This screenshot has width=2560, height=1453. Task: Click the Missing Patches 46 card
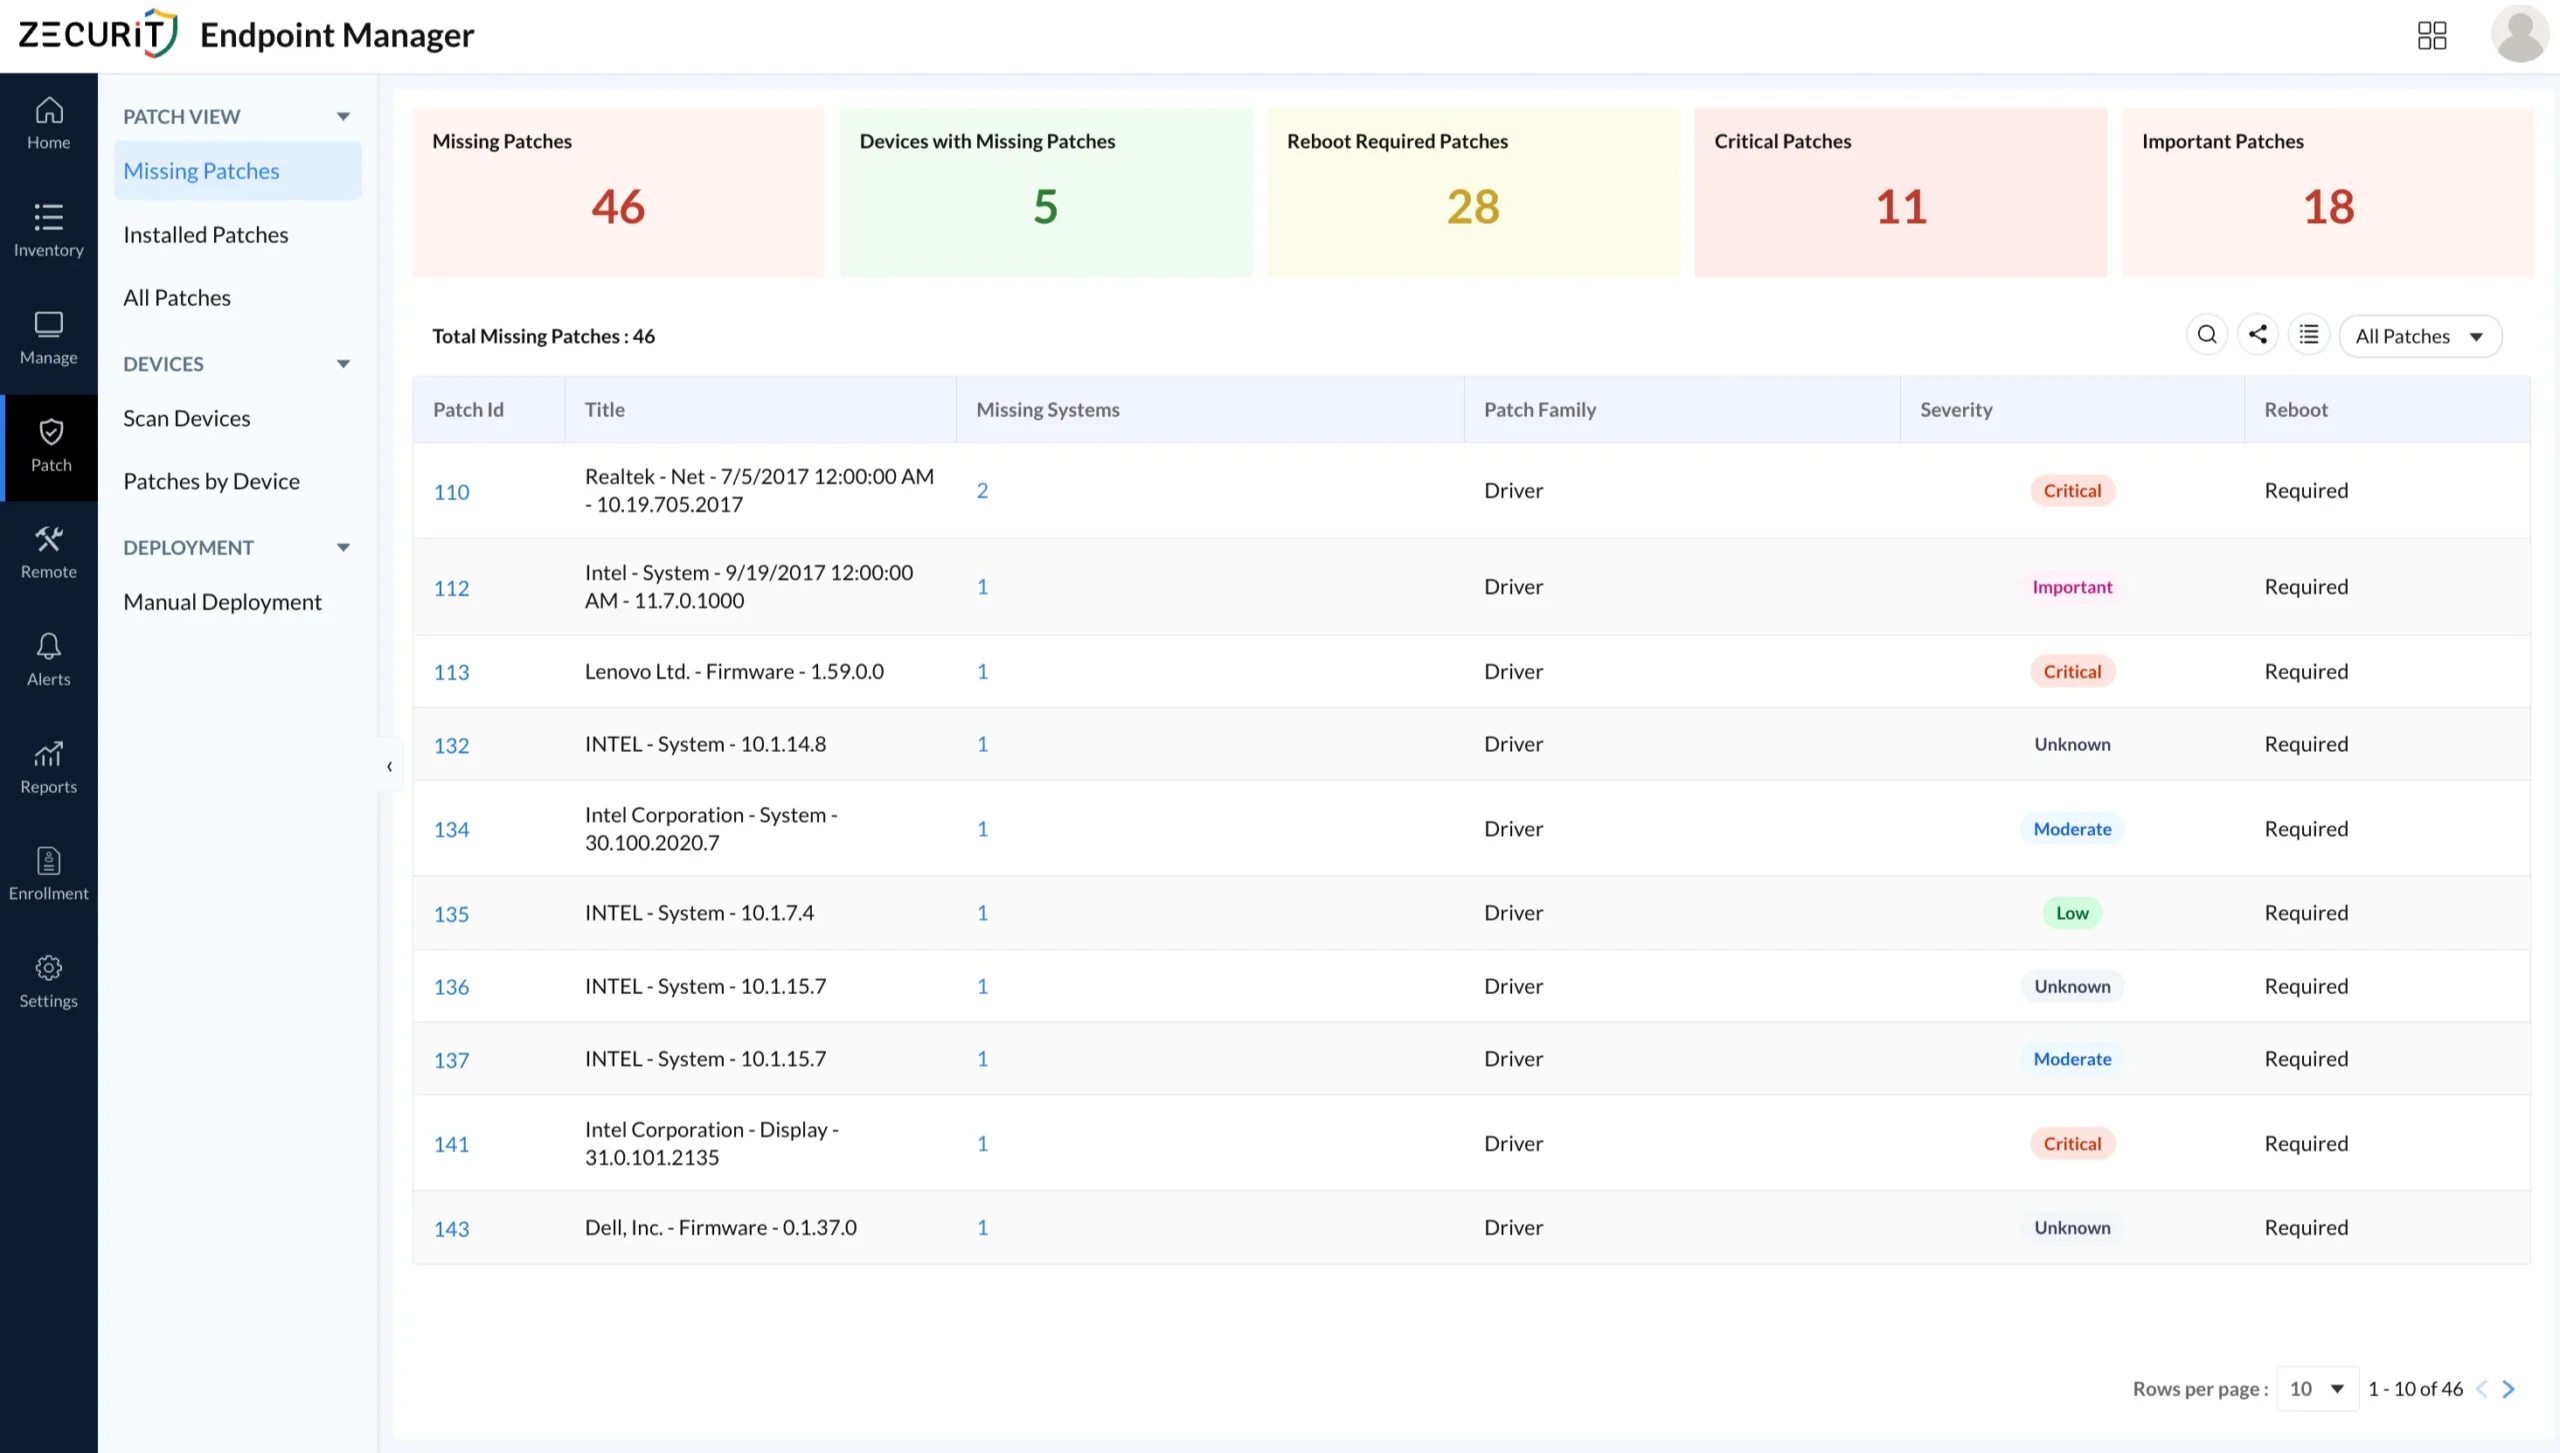click(x=618, y=192)
